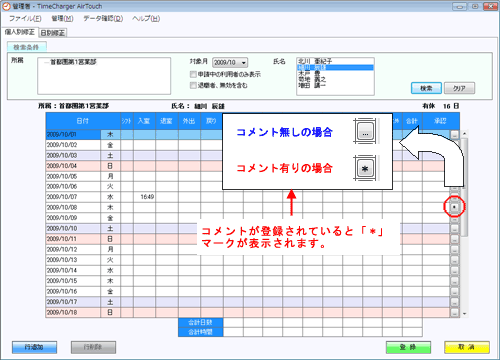Open comment button for 2009/10/18 row
Screen dimensions: 500x360
point(454,312)
